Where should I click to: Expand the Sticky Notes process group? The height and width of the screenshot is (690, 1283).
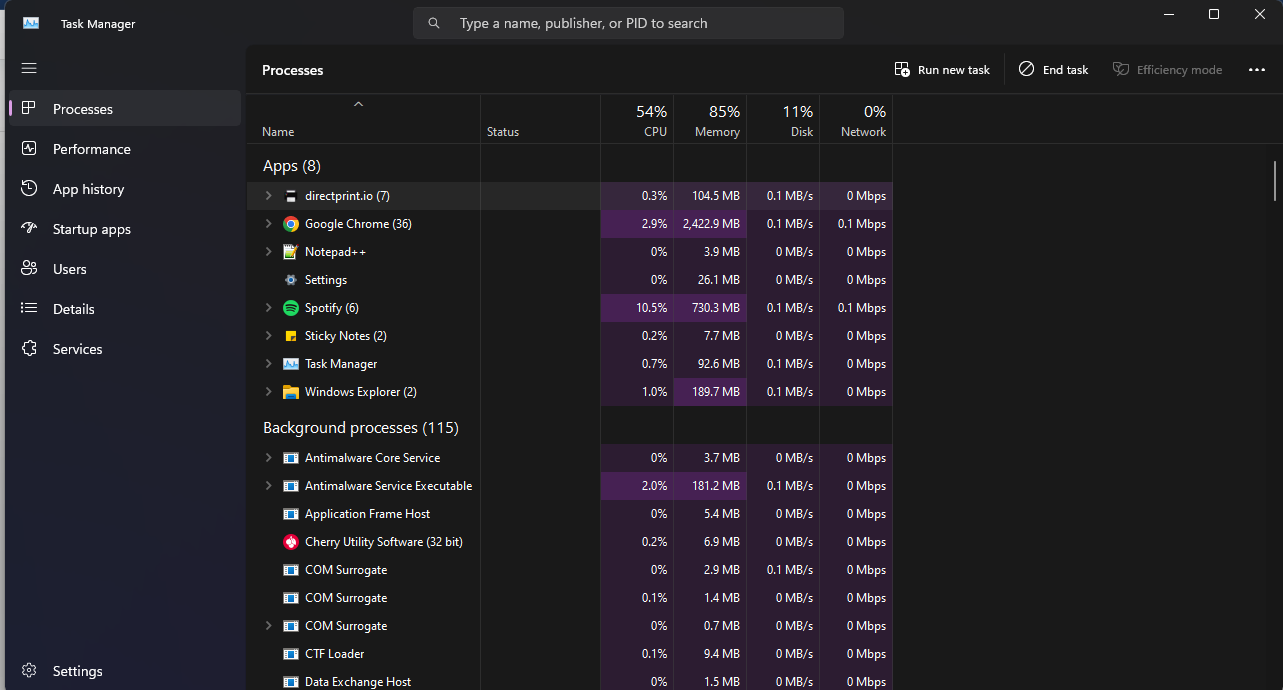pos(268,336)
